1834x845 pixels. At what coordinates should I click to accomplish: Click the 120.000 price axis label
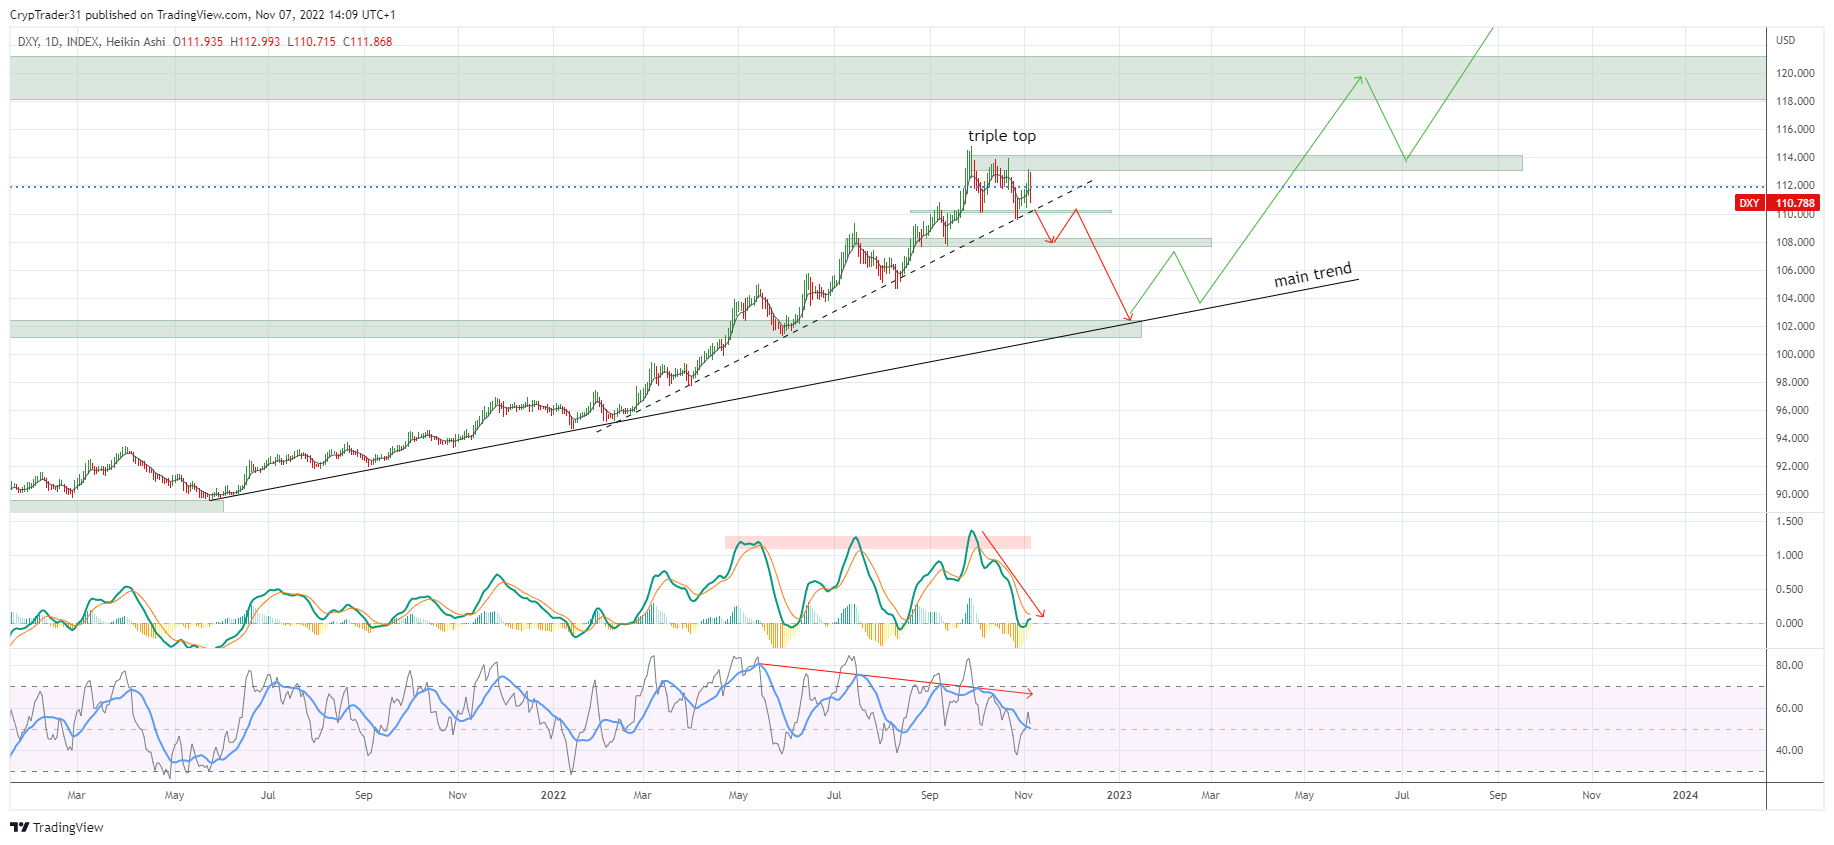coord(1795,73)
